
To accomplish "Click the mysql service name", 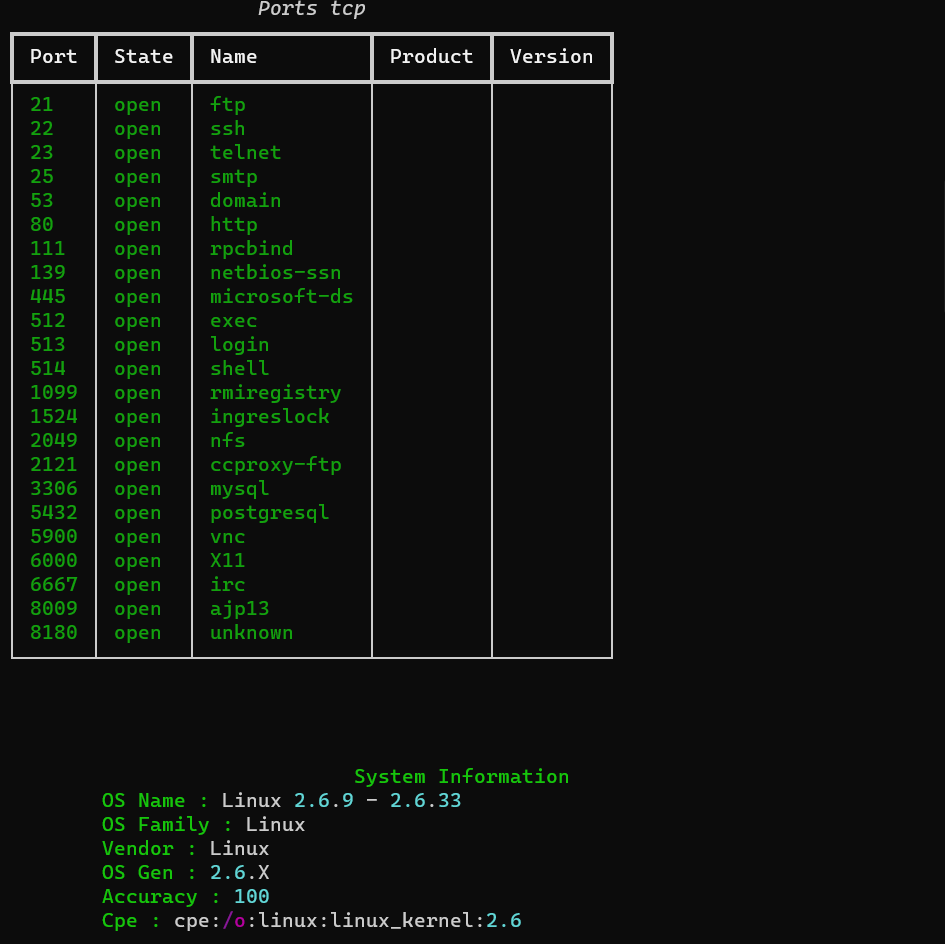I will 239,489.
